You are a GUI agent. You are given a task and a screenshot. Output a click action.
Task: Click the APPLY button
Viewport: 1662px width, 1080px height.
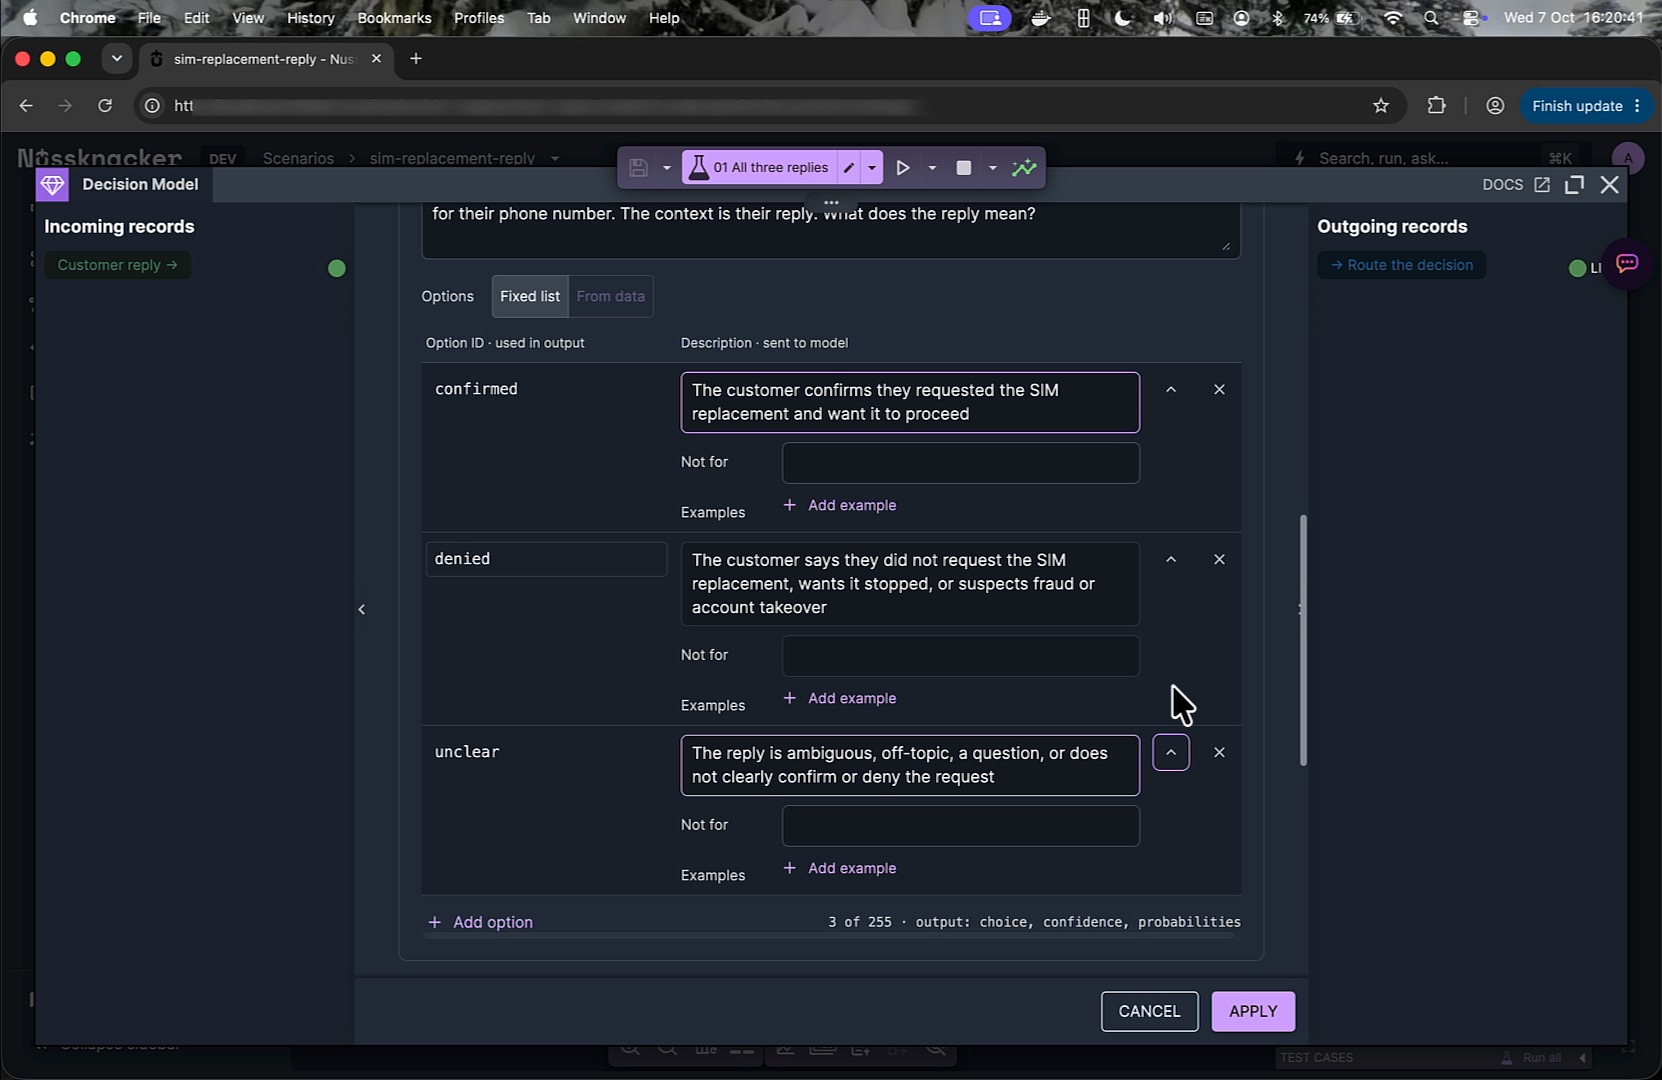(x=1253, y=1012)
